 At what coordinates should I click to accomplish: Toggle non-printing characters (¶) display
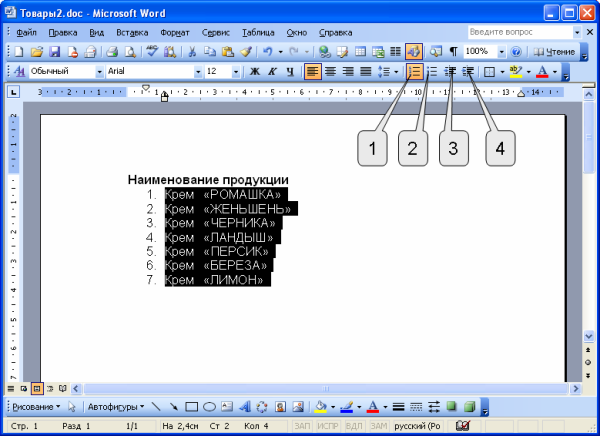[453, 51]
